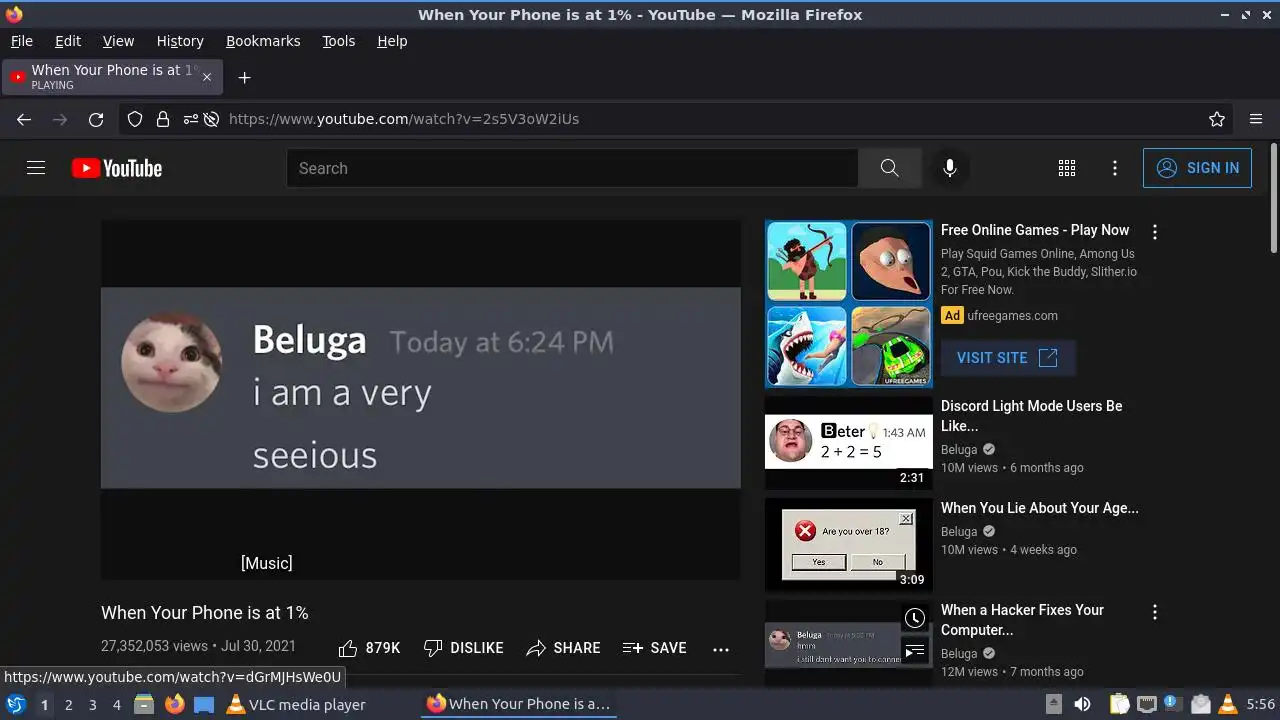The width and height of the screenshot is (1280, 720).
Task: Switch to VLC media player window
Action: 296,704
